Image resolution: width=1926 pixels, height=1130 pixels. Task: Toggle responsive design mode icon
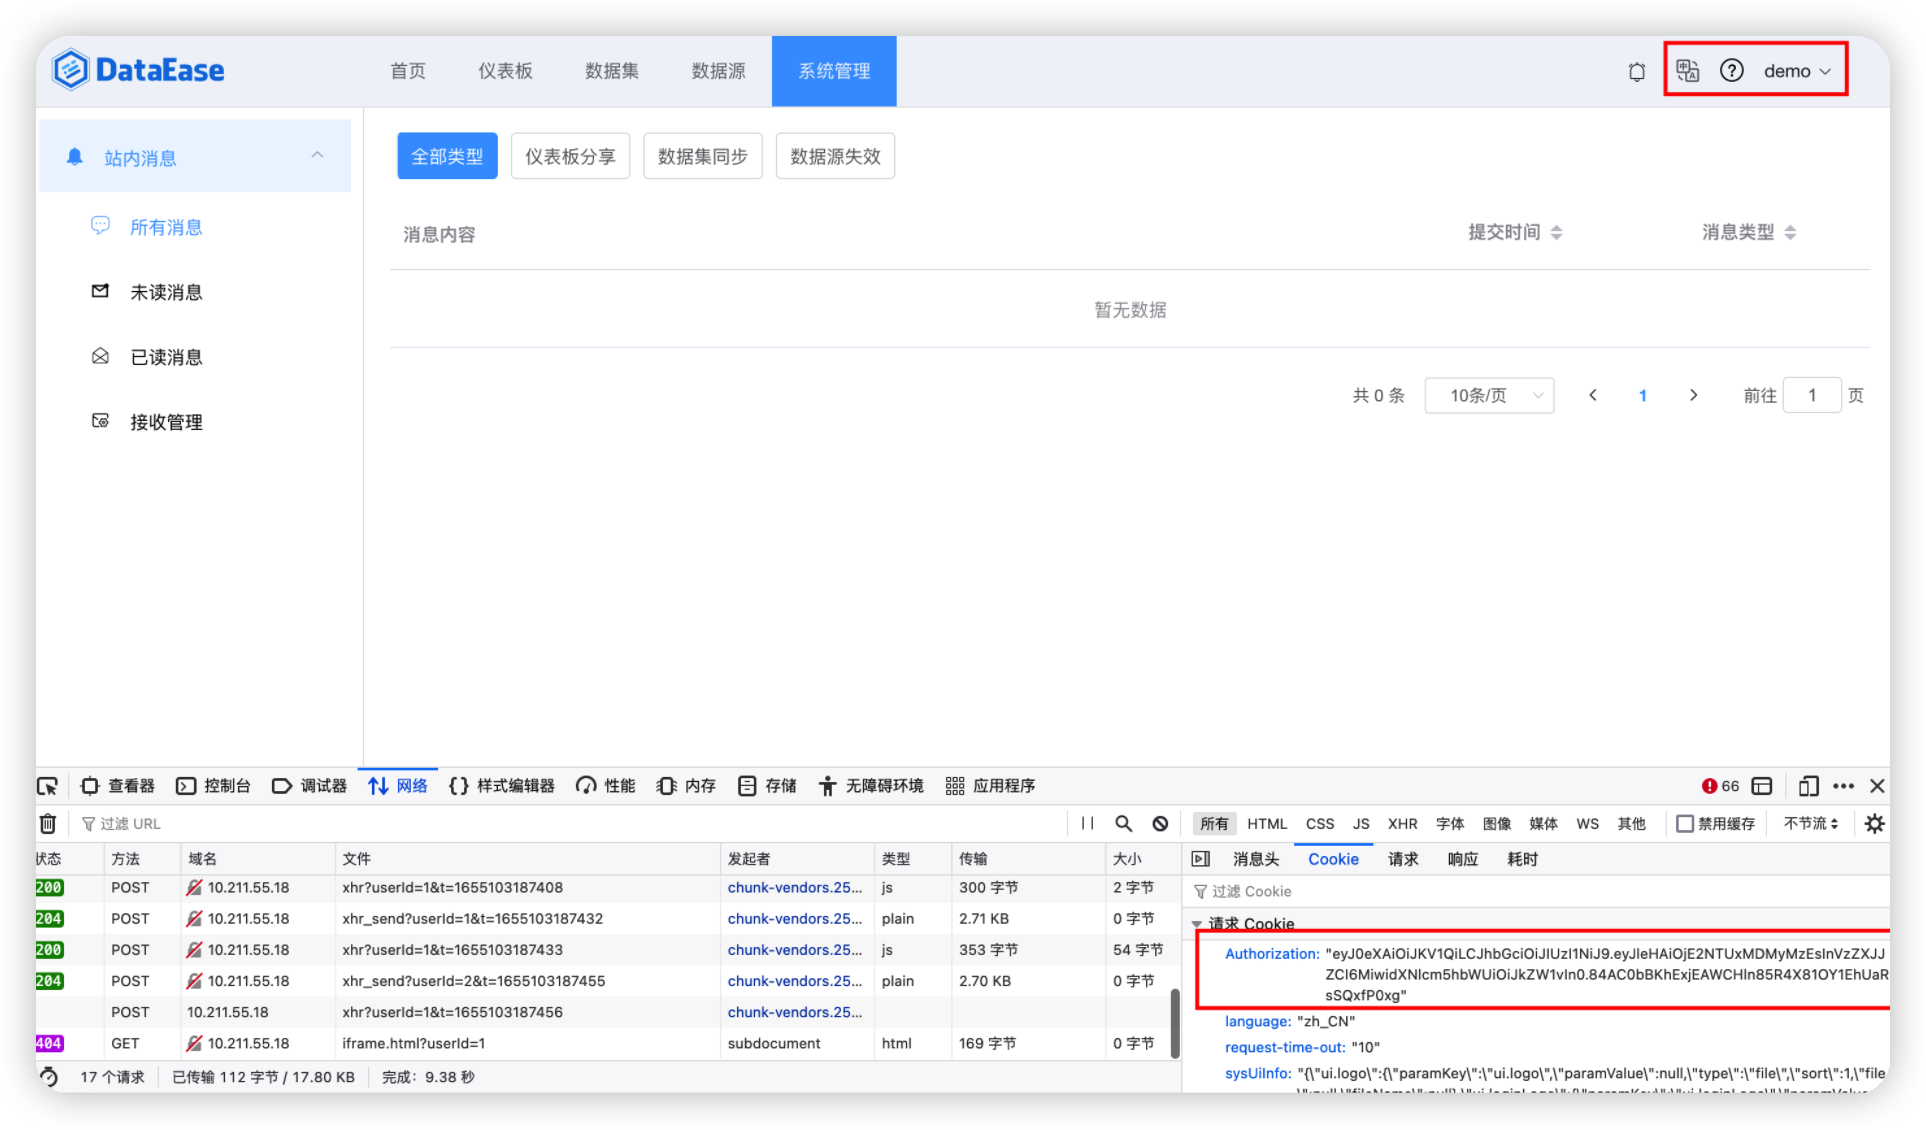[x=1807, y=786]
